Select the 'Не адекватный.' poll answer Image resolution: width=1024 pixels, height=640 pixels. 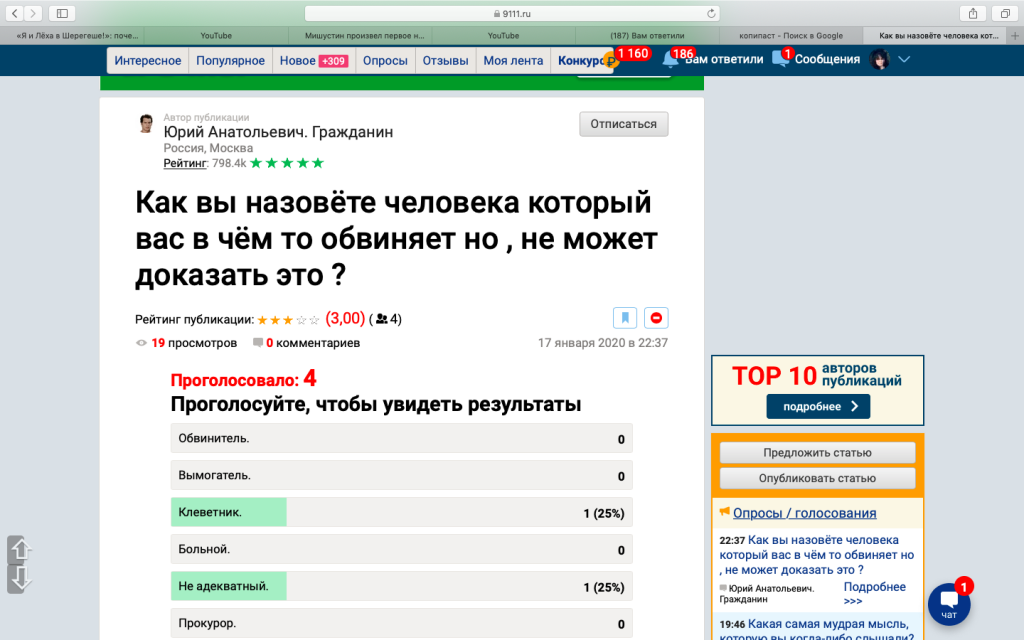[x=401, y=587]
